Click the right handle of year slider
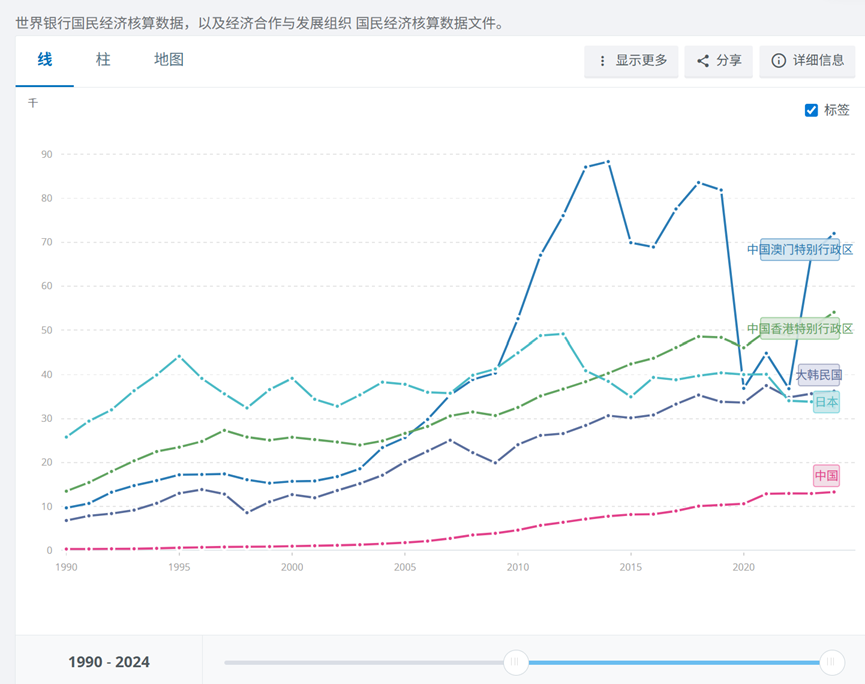The height and width of the screenshot is (684, 865). (831, 662)
